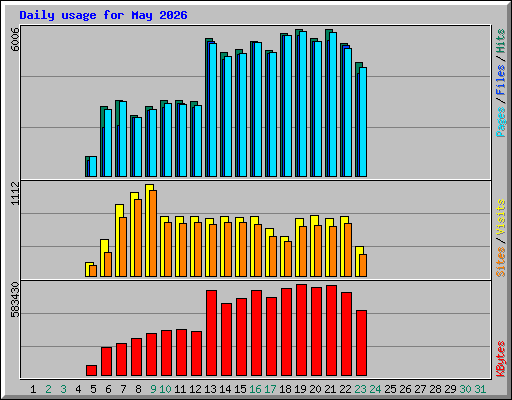Click day 10 on the x-axis

coord(165,389)
